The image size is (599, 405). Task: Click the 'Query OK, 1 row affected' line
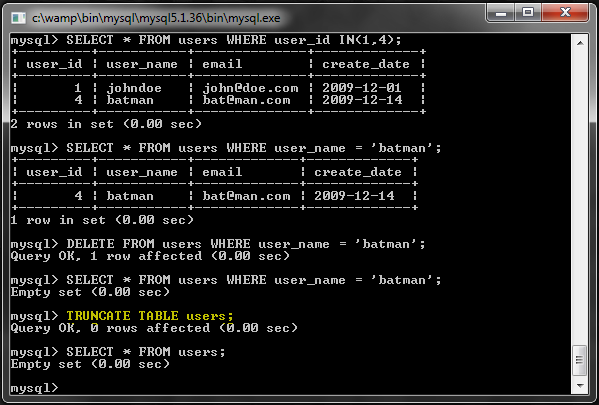(x=150, y=256)
